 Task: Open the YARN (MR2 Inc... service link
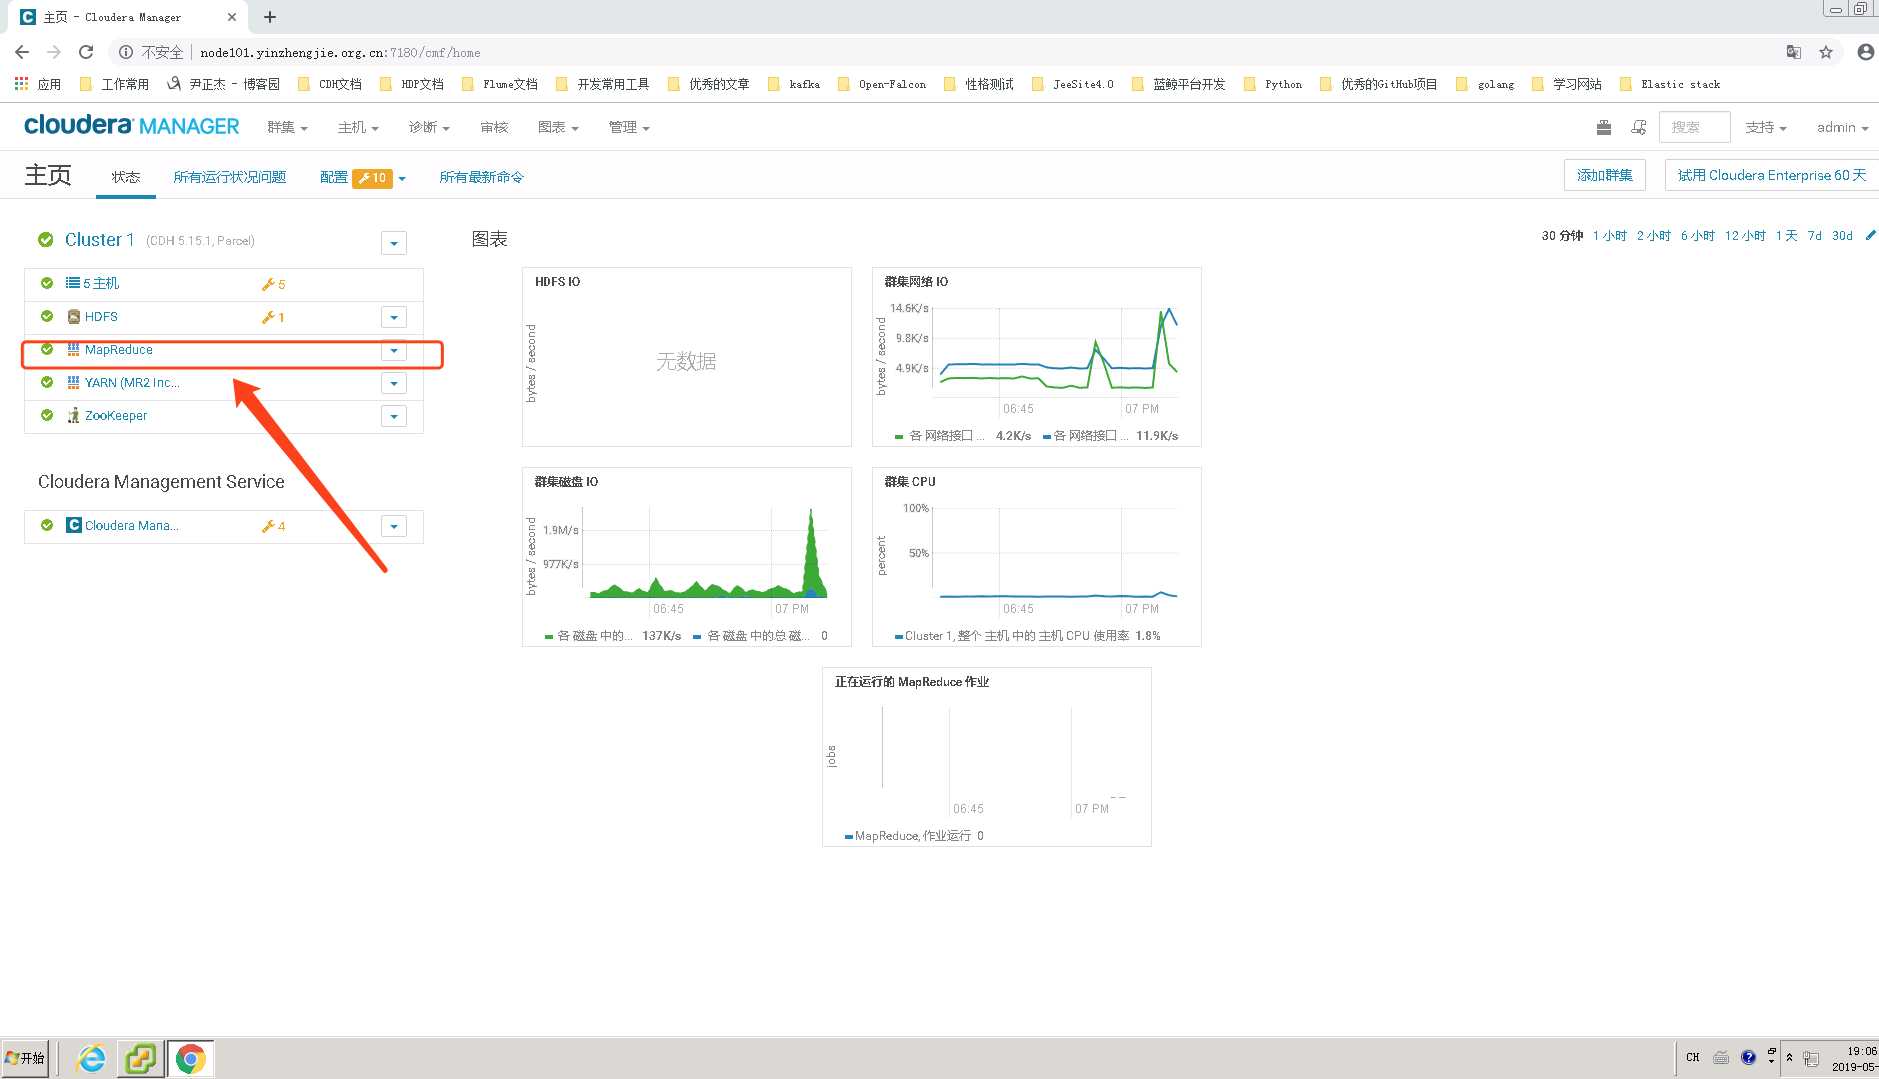pyautogui.click(x=132, y=383)
